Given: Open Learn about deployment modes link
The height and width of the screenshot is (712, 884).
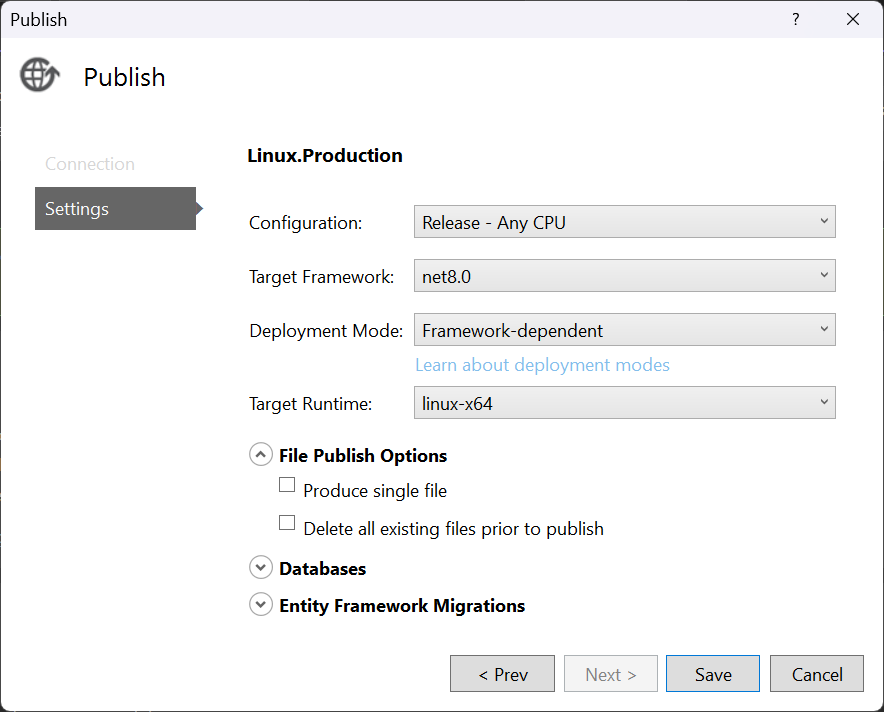Looking at the screenshot, I should pos(542,365).
